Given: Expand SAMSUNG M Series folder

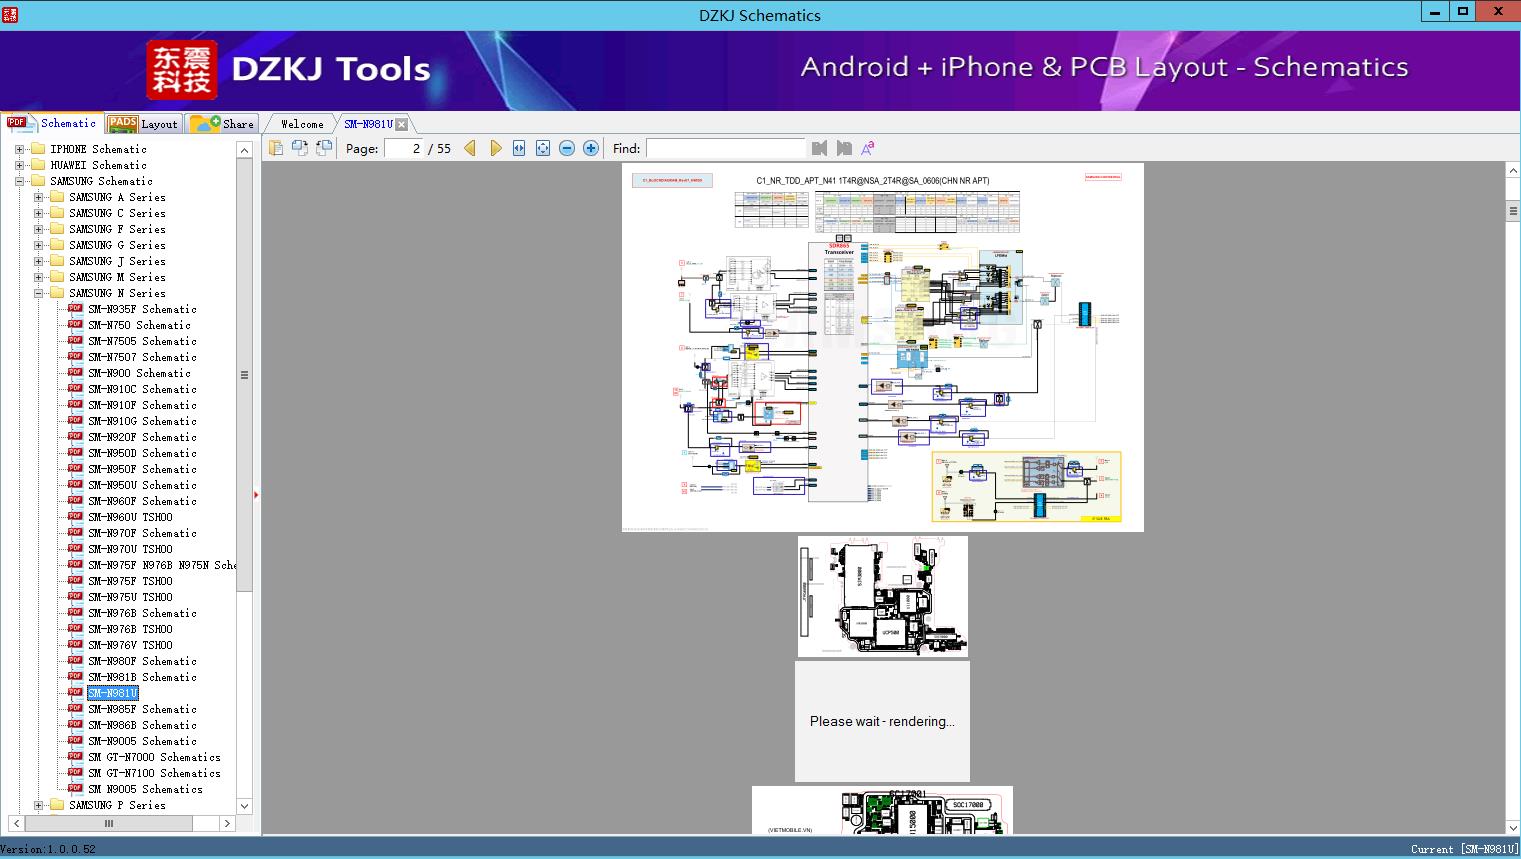Looking at the screenshot, I should click(38, 277).
